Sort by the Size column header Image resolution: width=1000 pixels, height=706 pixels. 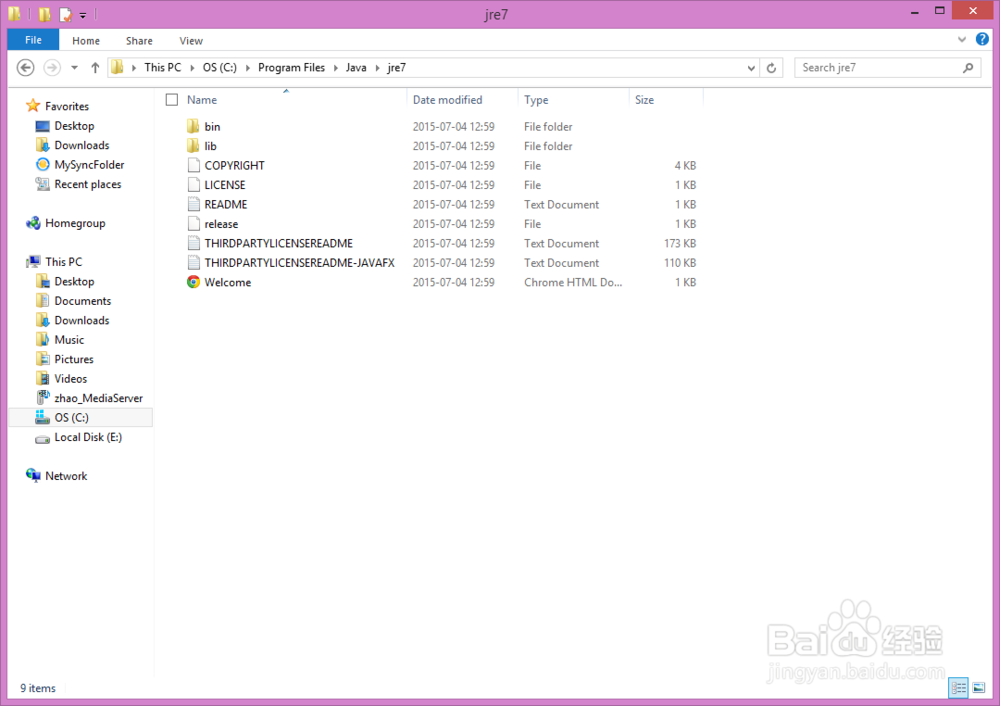[x=644, y=100]
